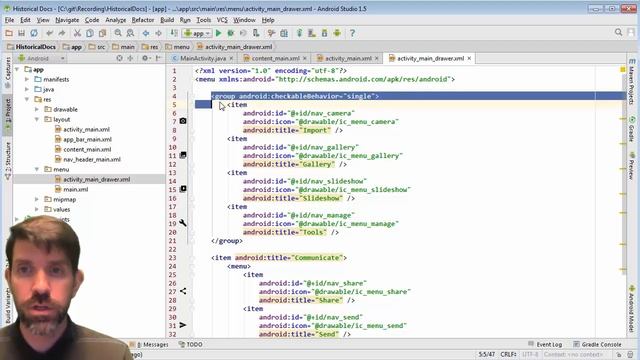
Task: Click the Find magnifier icon
Action: (118, 33)
